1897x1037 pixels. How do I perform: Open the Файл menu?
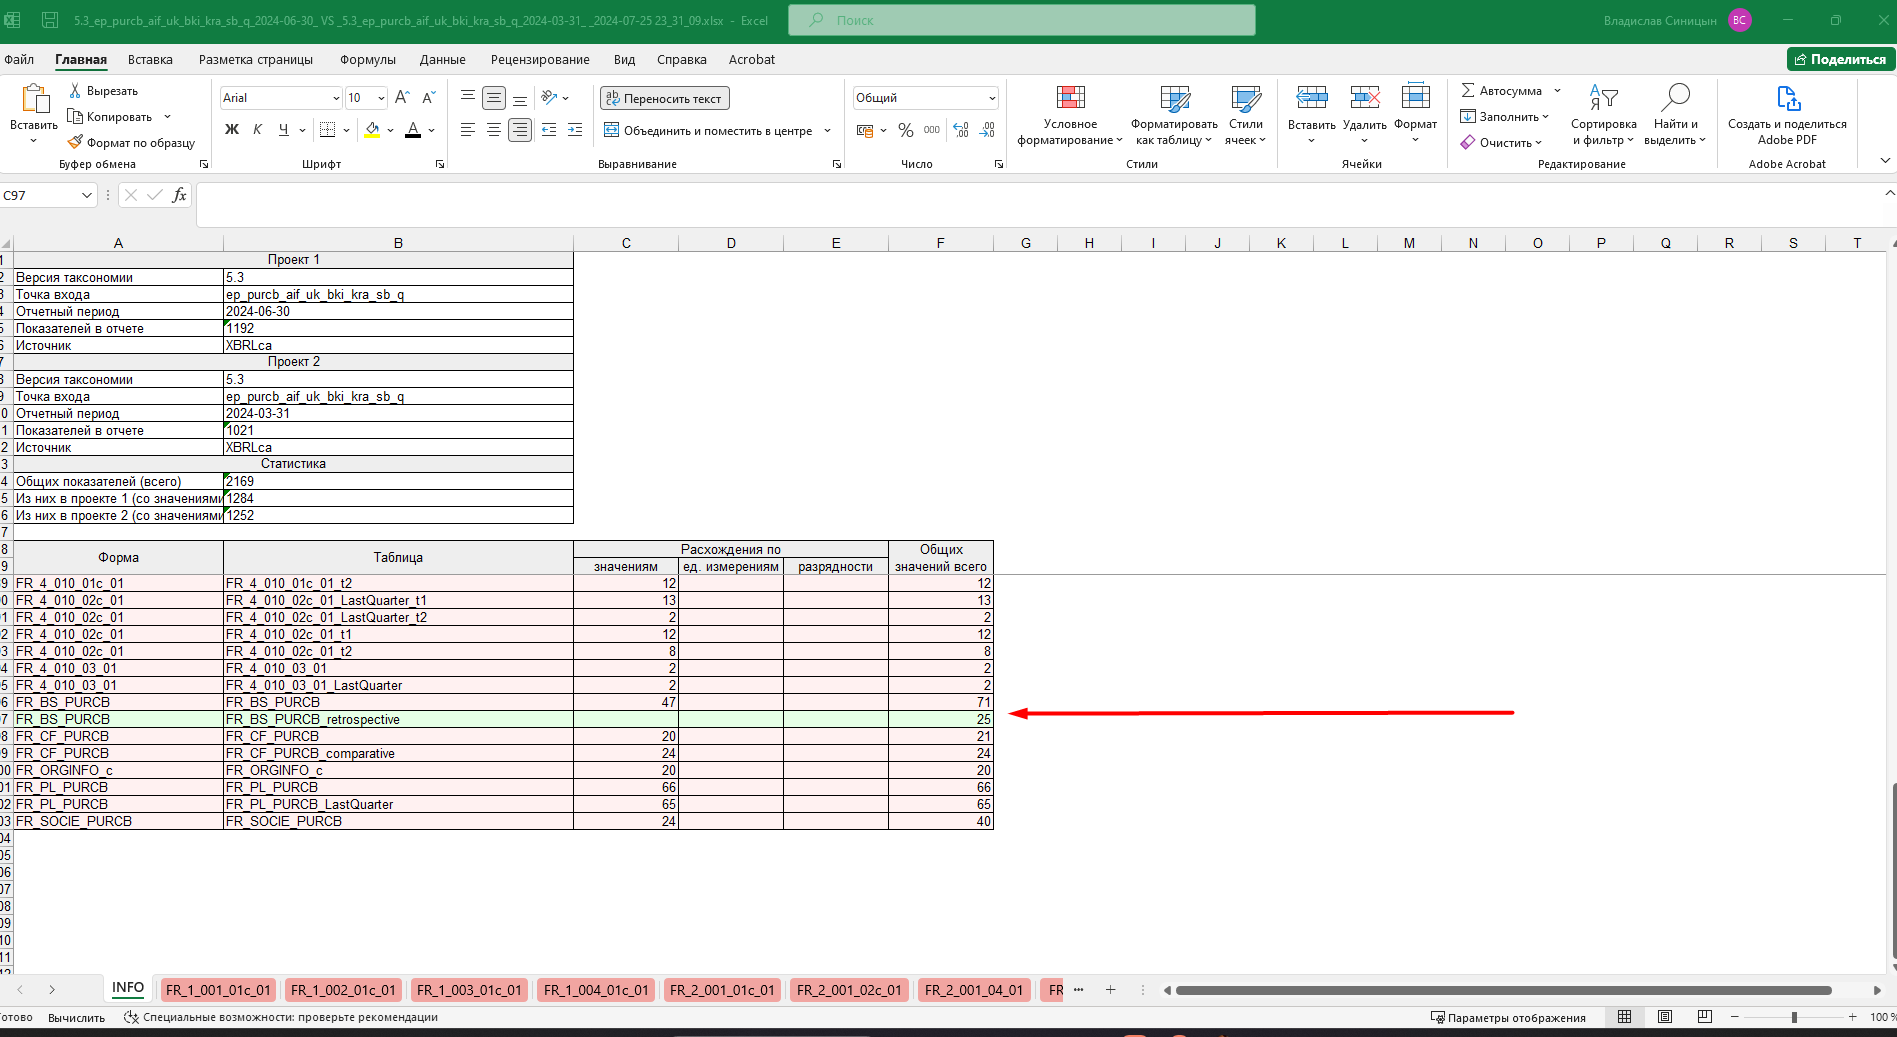point(19,60)
